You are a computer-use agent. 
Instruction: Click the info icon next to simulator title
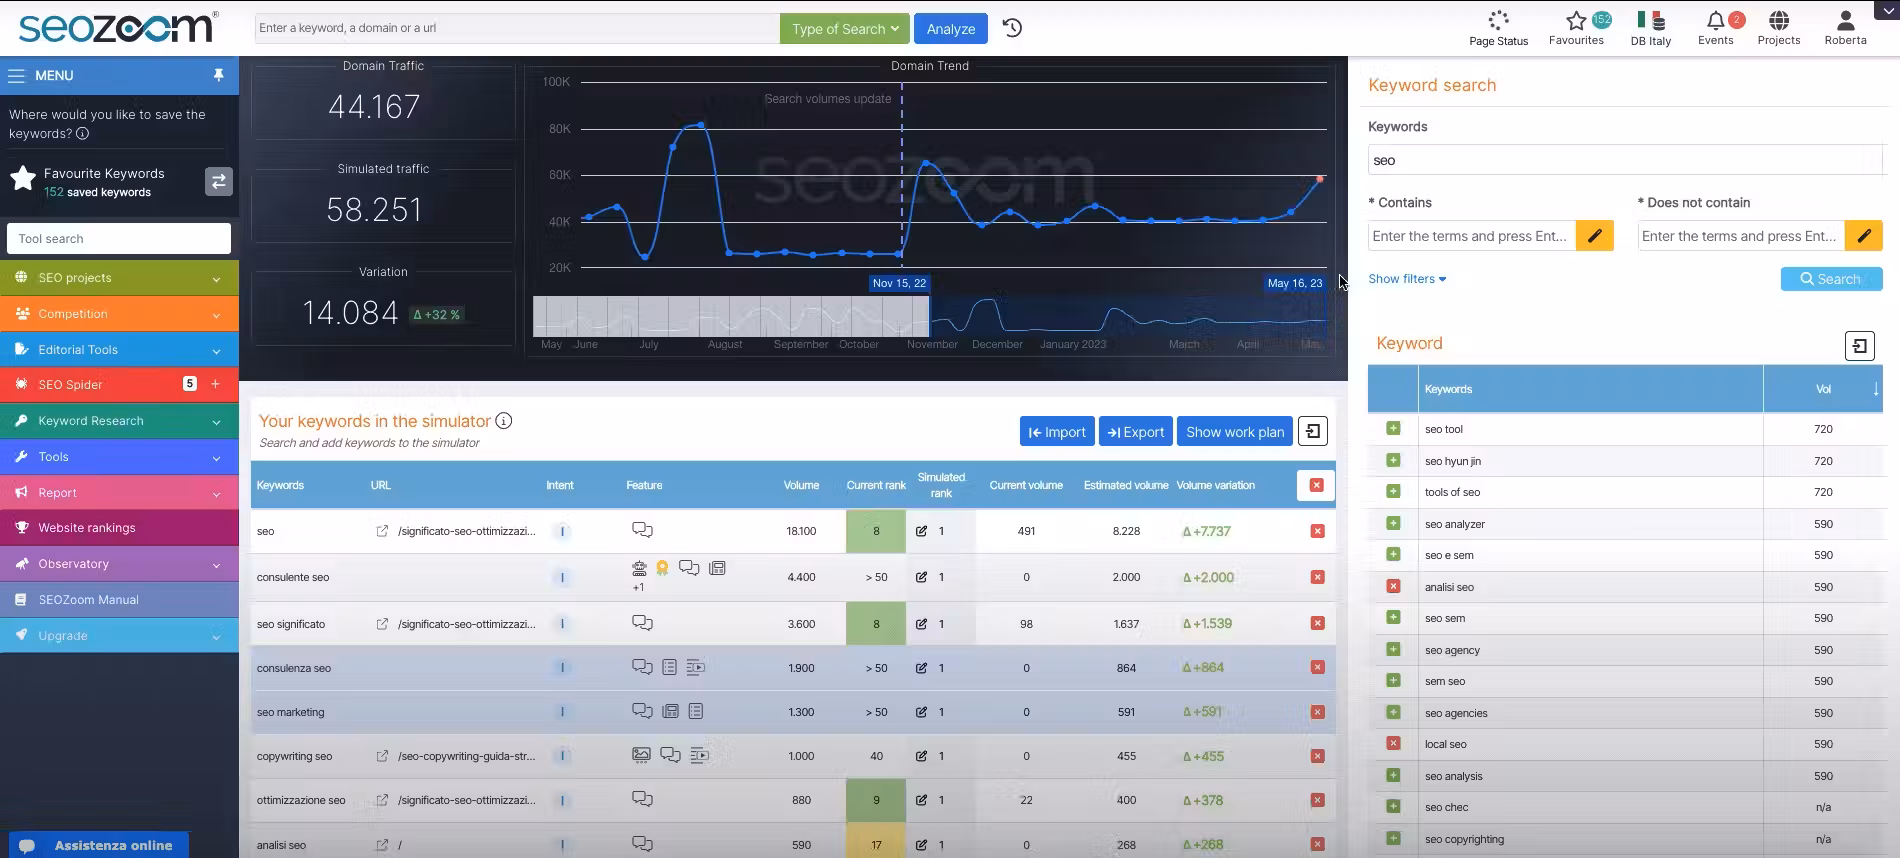coord(504,421)
